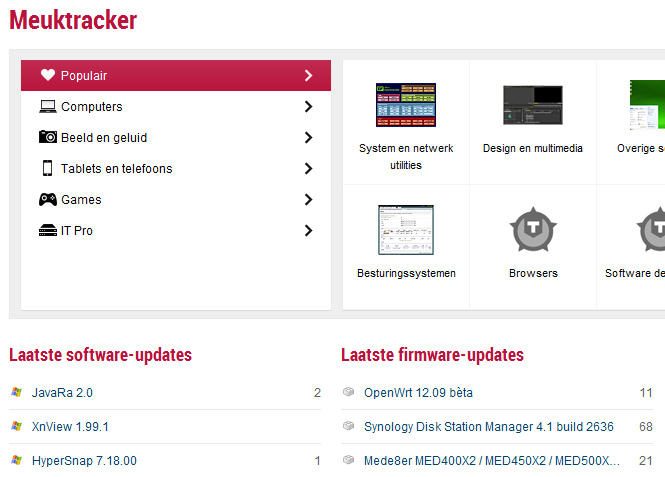Select Beeld en geluid menu item

point(176,137)
